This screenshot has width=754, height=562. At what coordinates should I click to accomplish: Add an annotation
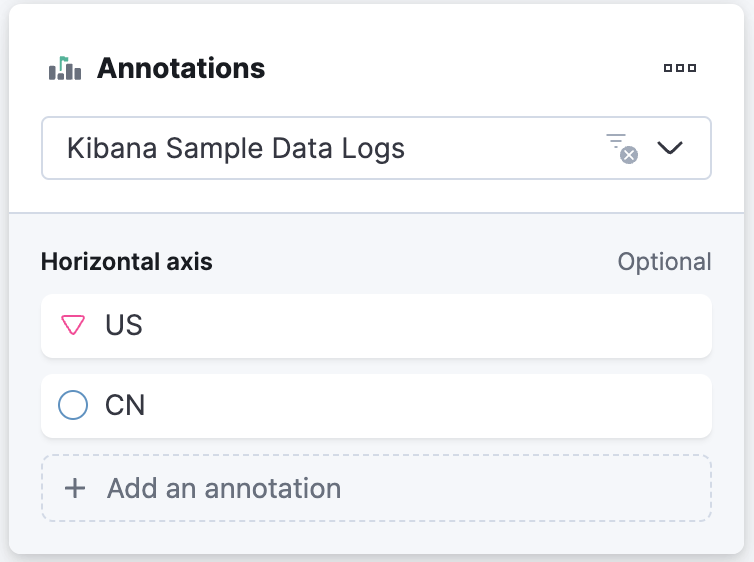click(x=377, y=488)
